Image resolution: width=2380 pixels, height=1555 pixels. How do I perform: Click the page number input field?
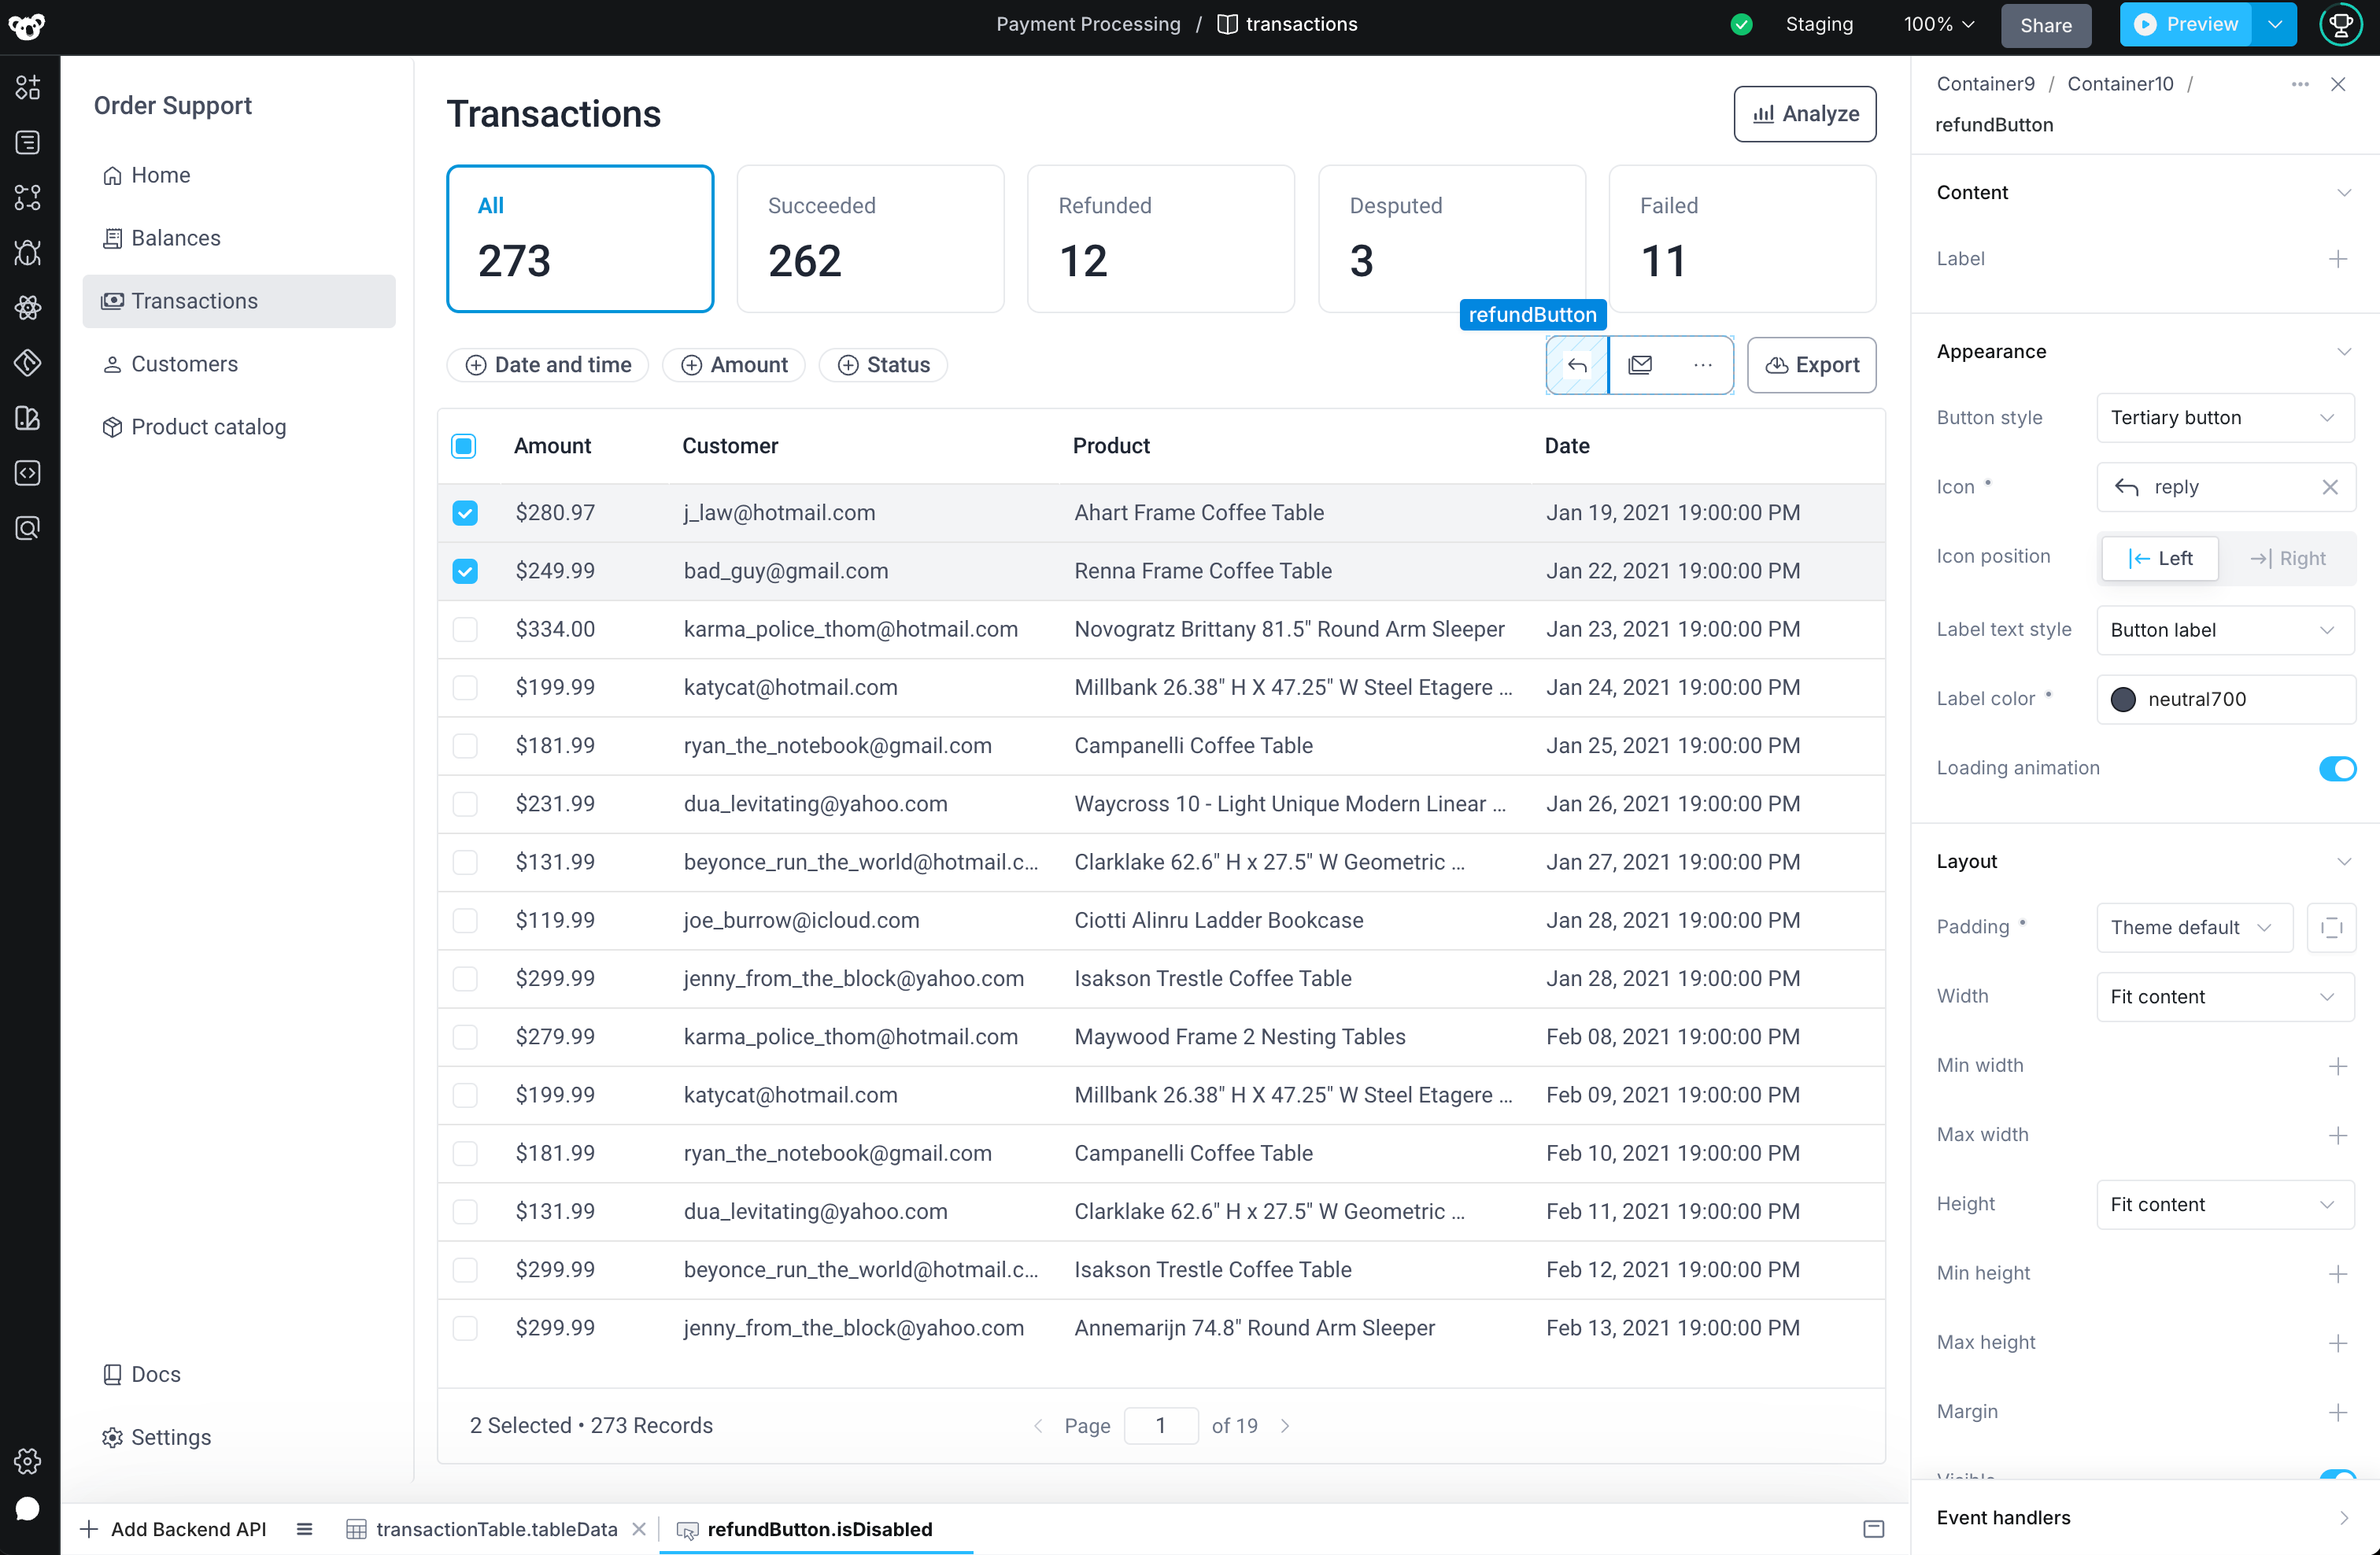click(1161, 1425)
